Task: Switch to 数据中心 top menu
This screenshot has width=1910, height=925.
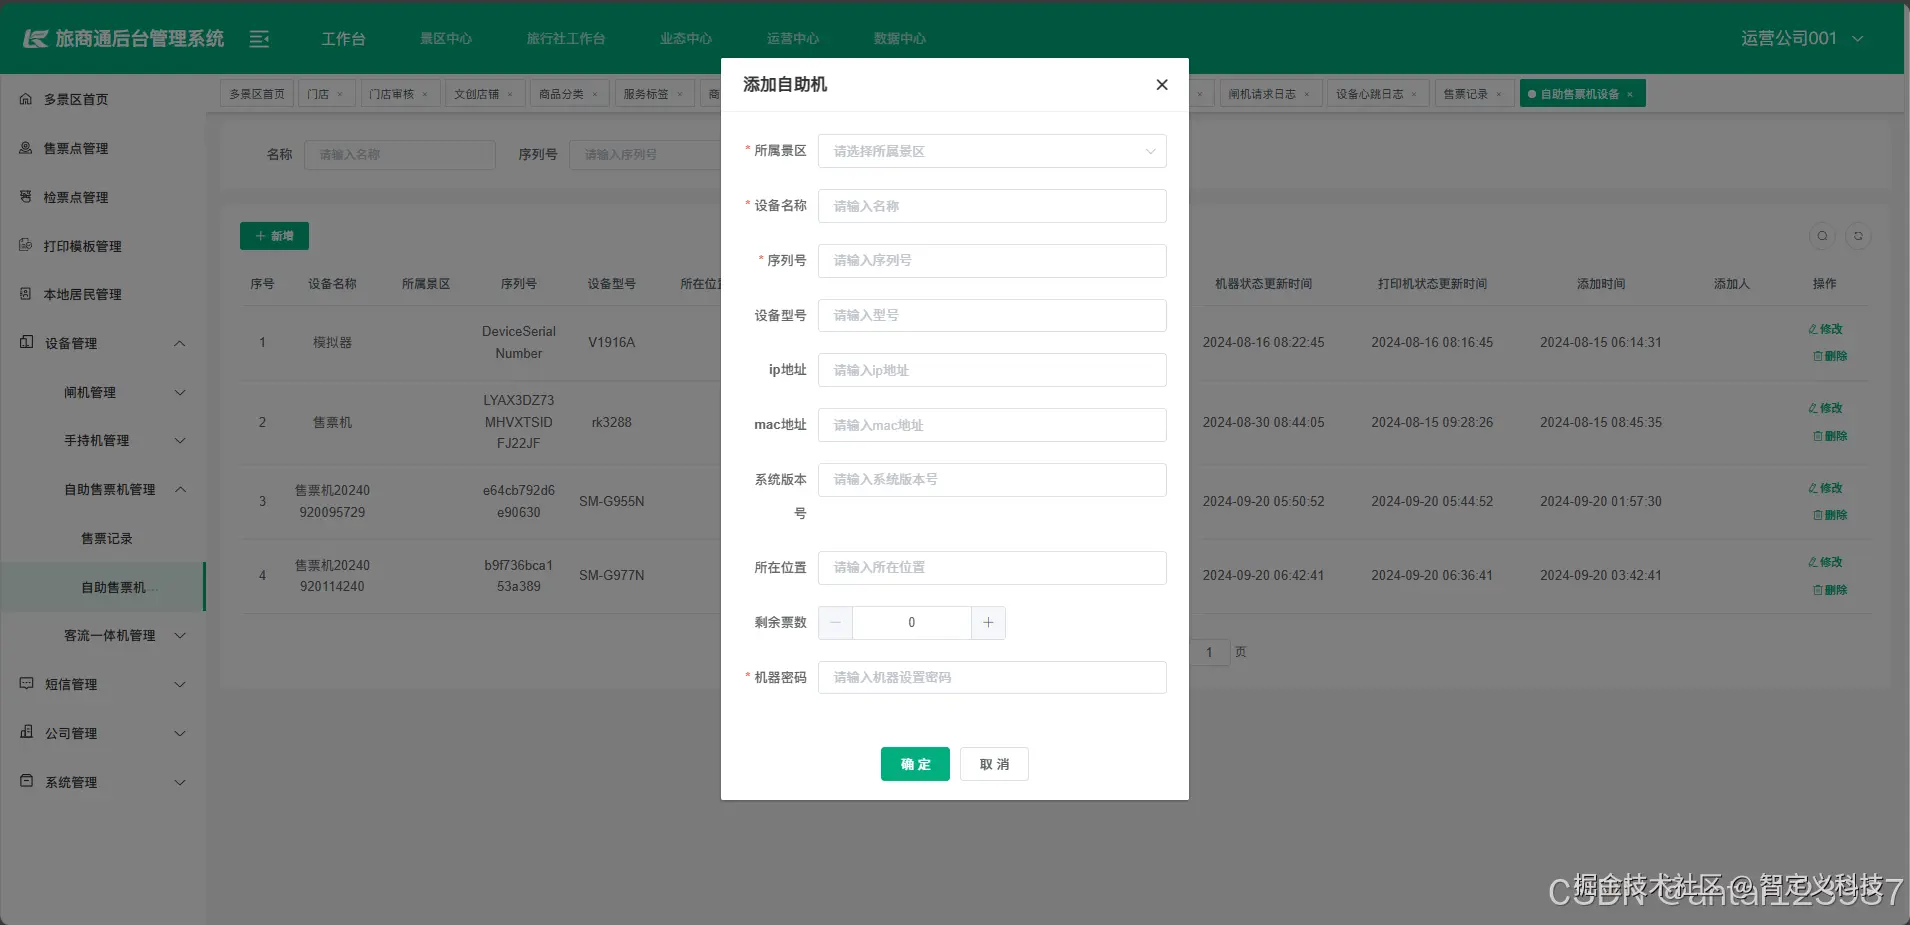Action: [x=900, y=39]
